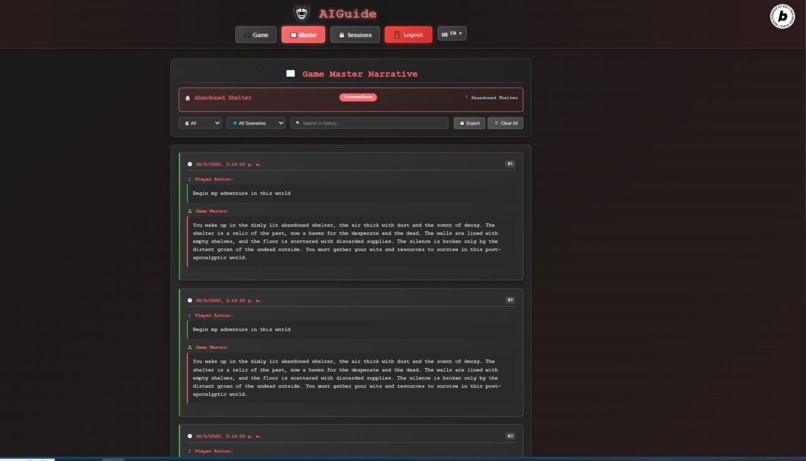Click the Game Master narrative paragraph in entry #2
The width and height of the screenshot is (806, 461).
click(346, 378)
